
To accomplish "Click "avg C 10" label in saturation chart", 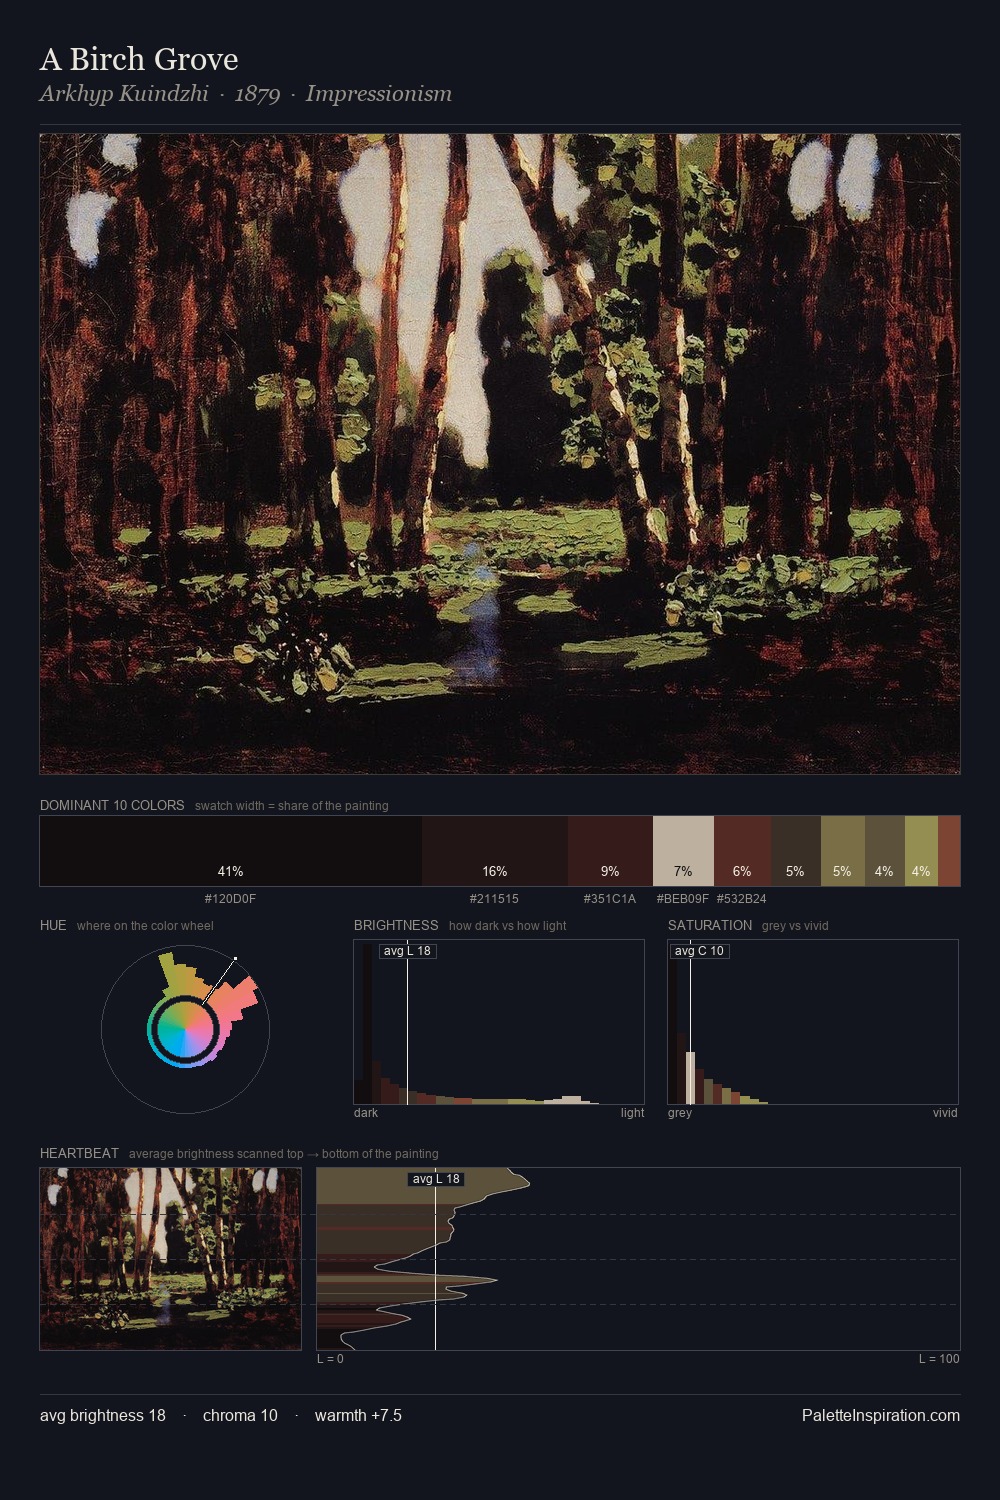I will coord(700,951).
